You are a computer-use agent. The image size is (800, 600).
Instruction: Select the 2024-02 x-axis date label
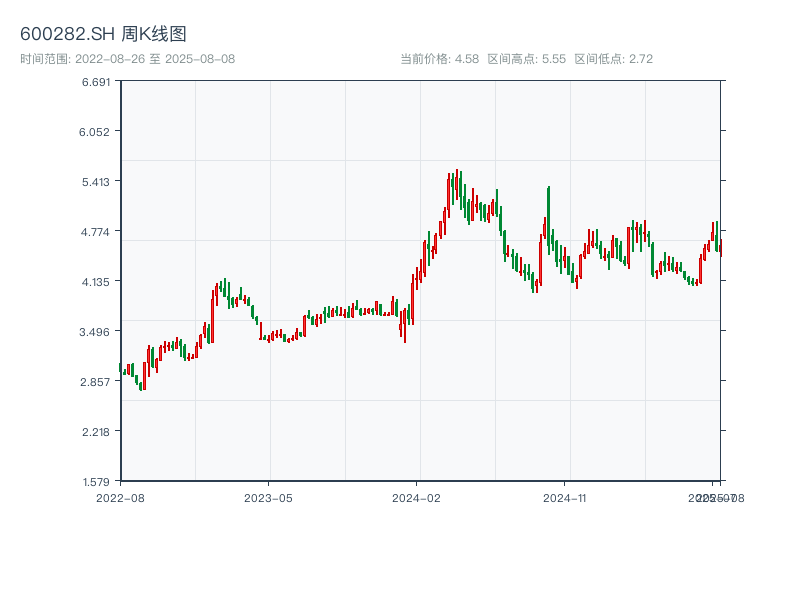coord(417,497)
